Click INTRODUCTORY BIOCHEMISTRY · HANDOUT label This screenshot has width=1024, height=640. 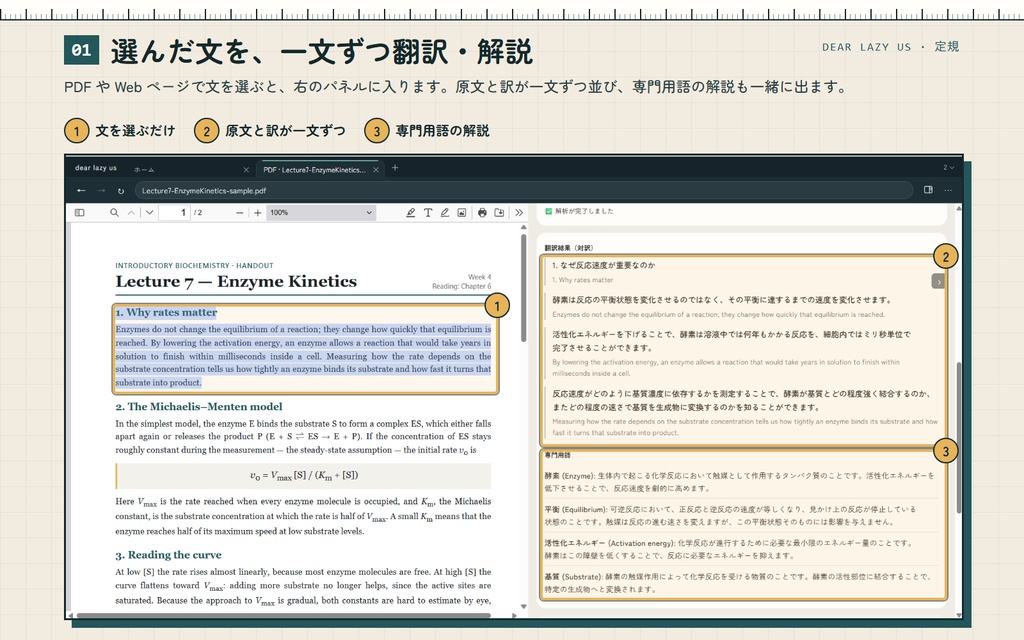pos(194,266)
